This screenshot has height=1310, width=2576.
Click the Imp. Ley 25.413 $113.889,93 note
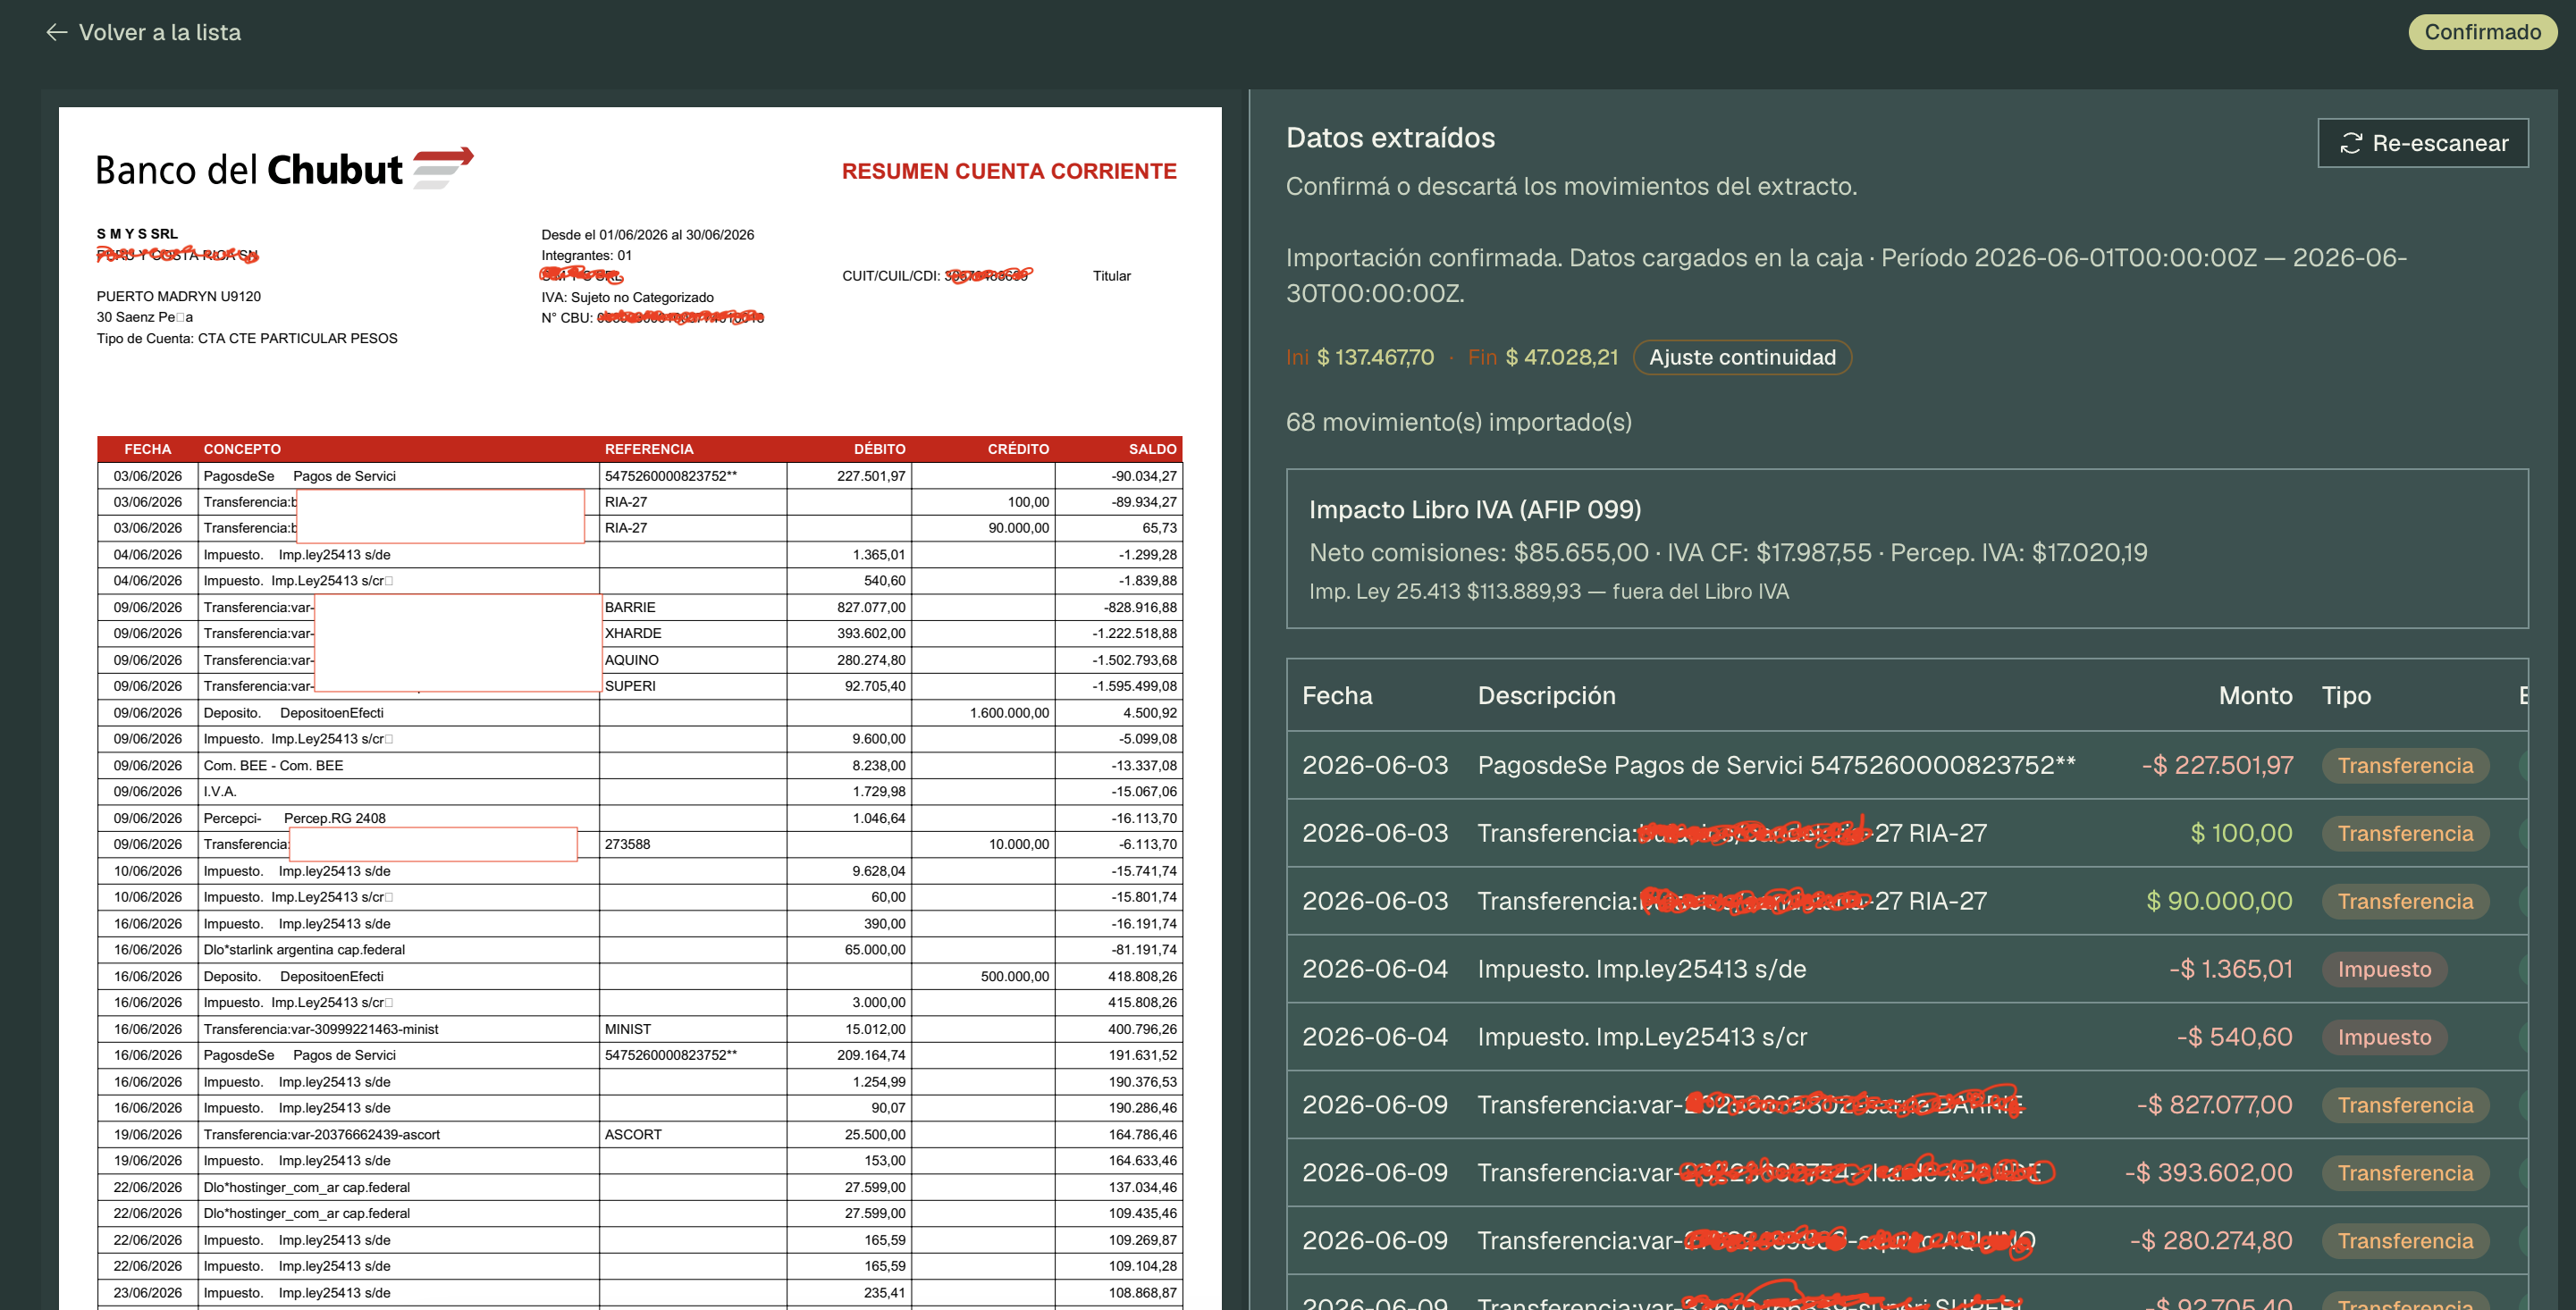1549,591
